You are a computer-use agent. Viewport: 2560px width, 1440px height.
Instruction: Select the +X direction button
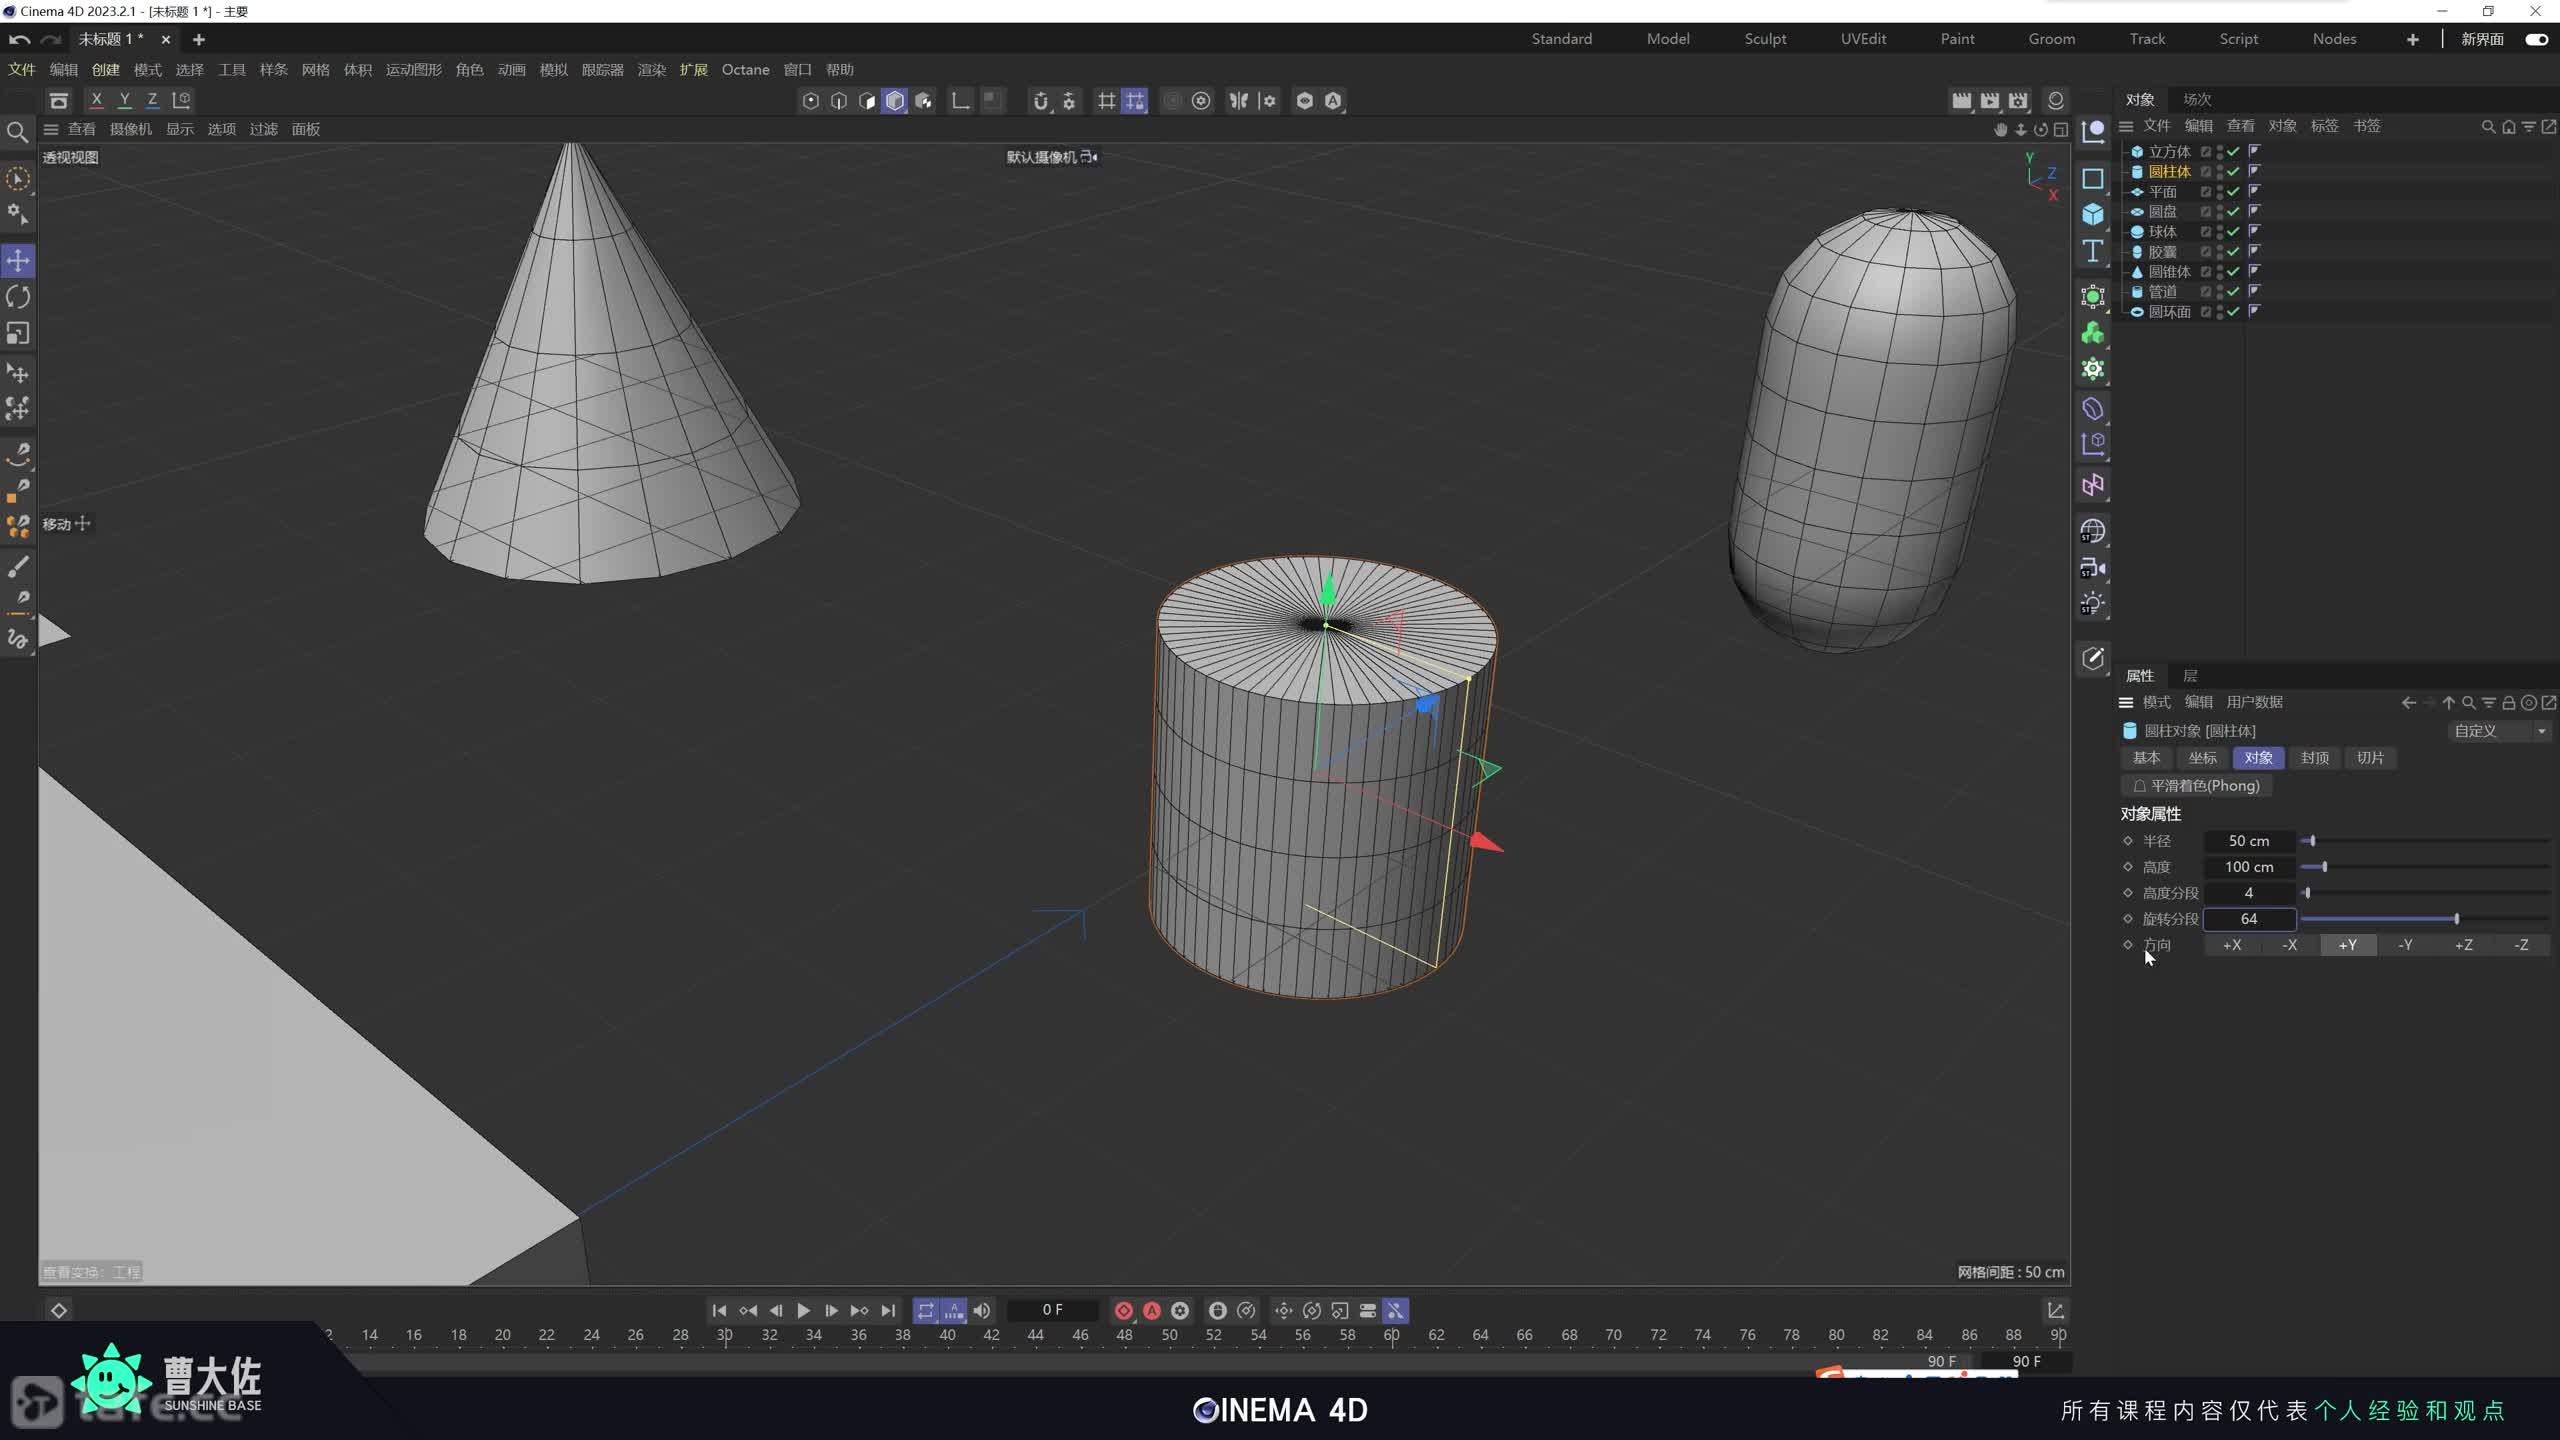[2232, 945]
